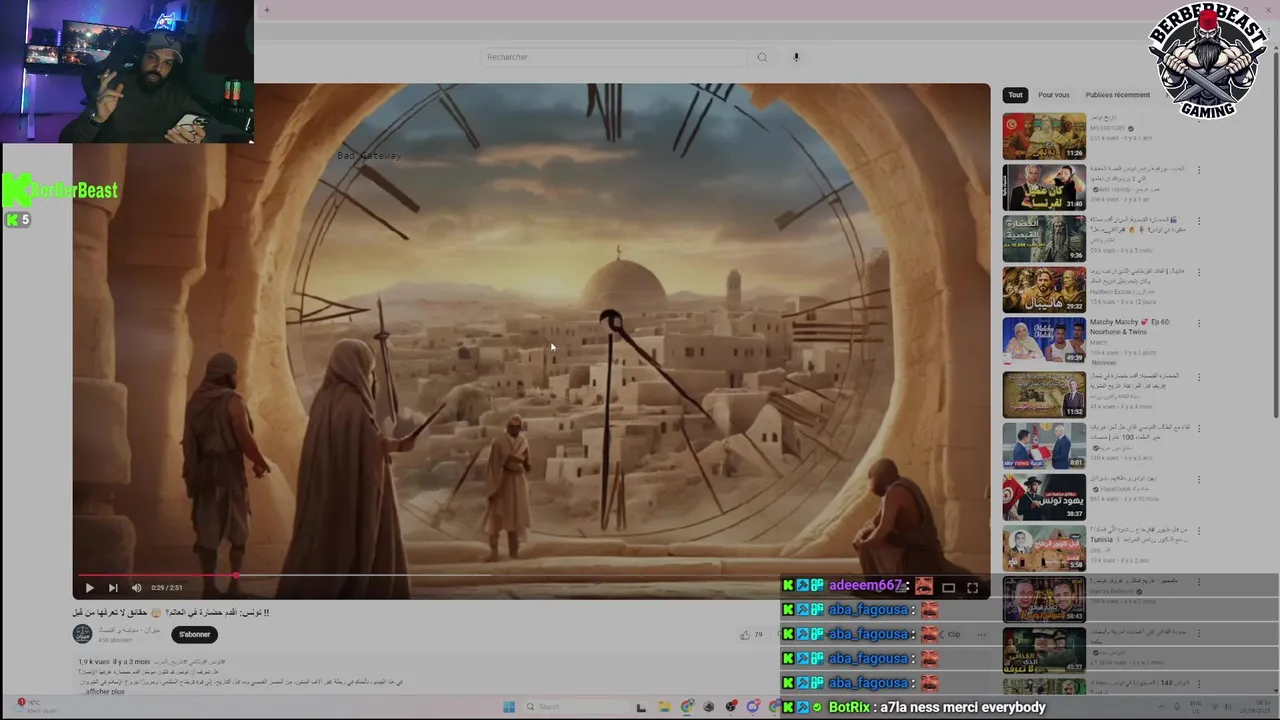Open the Matchy Matchy Ep 60 video title
1280x720 pixels.
pos(1130,327)
